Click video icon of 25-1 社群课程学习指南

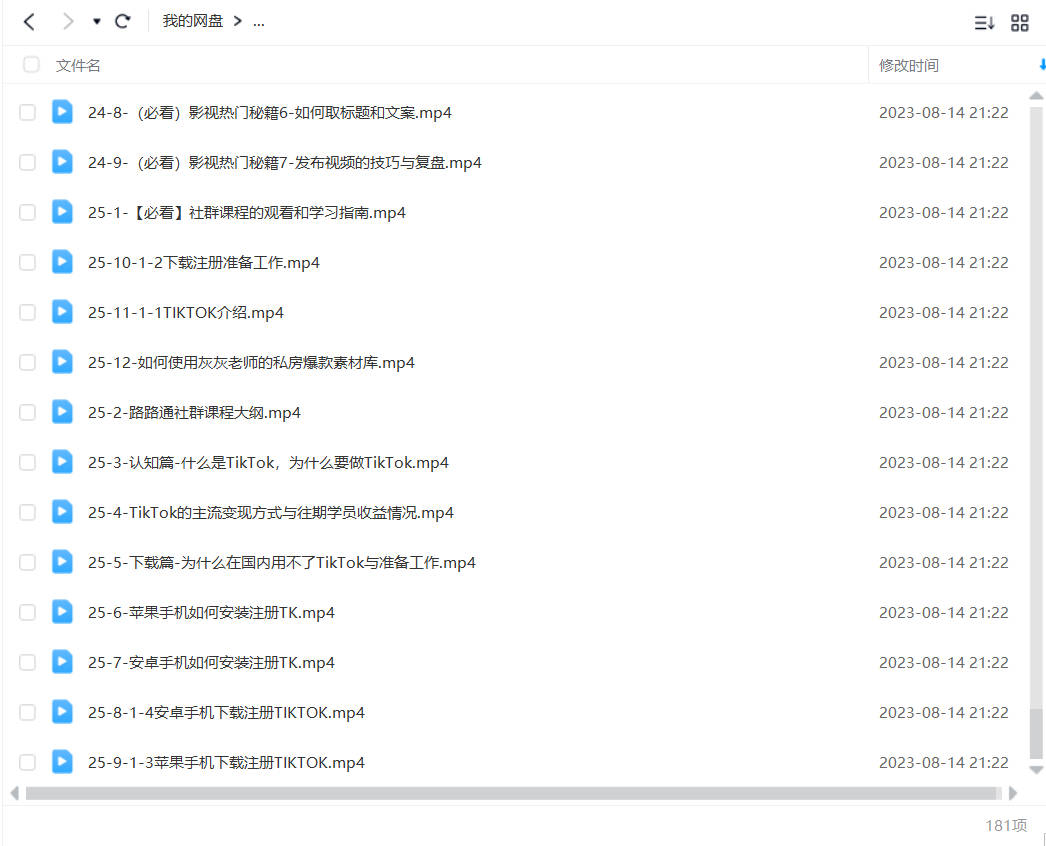62,212
